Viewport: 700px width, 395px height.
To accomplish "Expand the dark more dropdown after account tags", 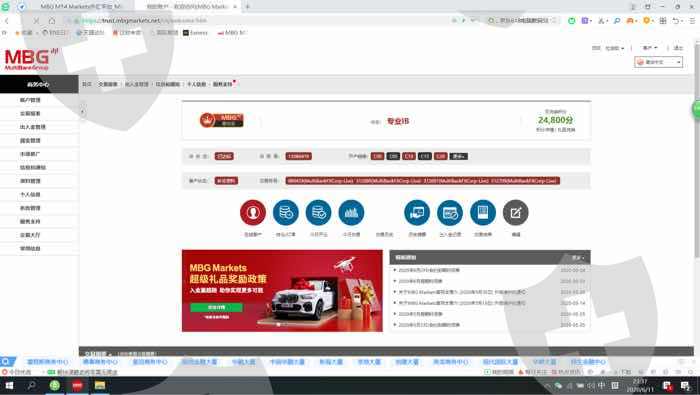I will (458, 156).
